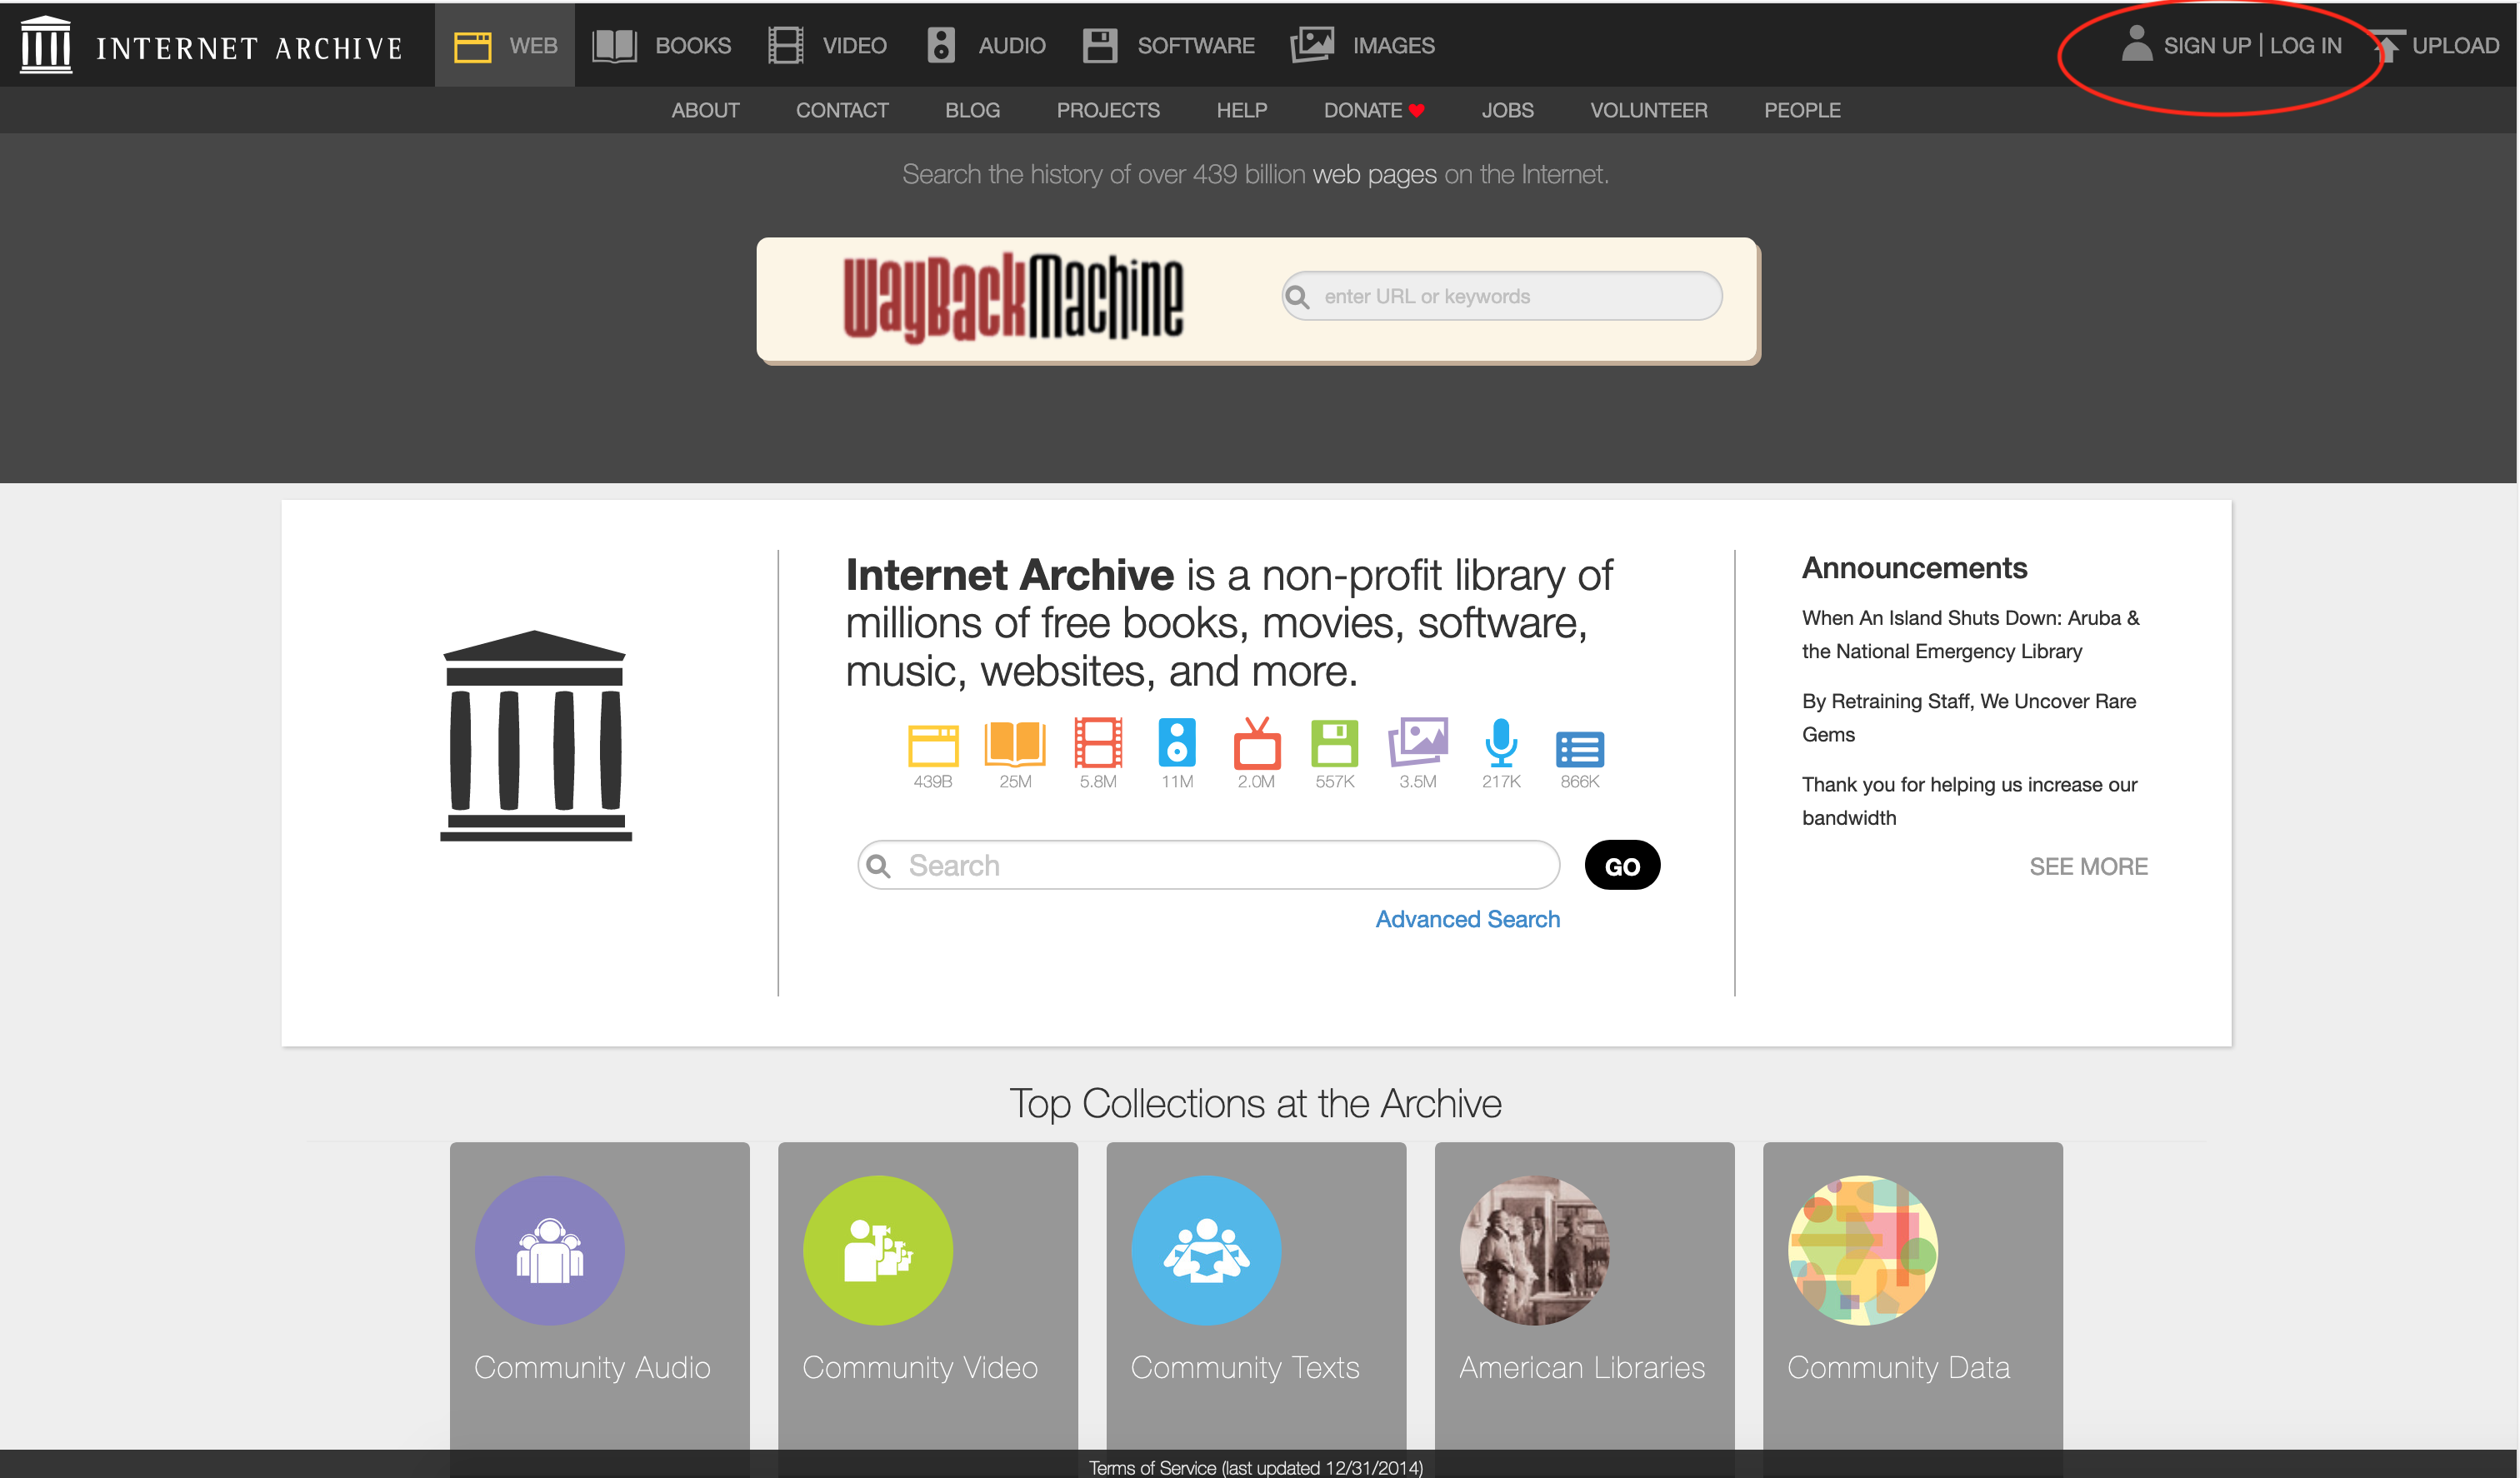The image size is (2520, 1478).
Task: Open the Images icon in header
Action: [x=1312, y=46]
